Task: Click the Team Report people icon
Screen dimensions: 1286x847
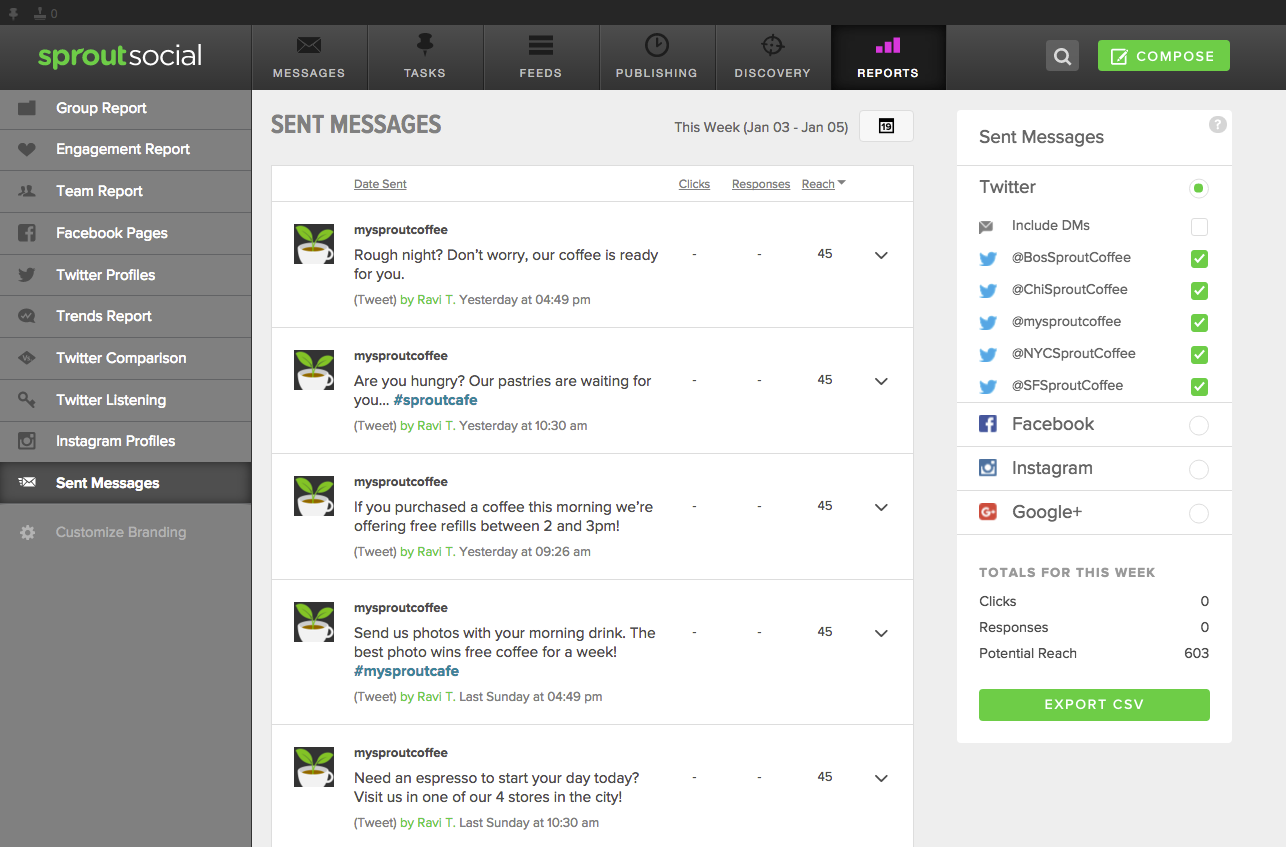Action: click(x=27, y=191)
